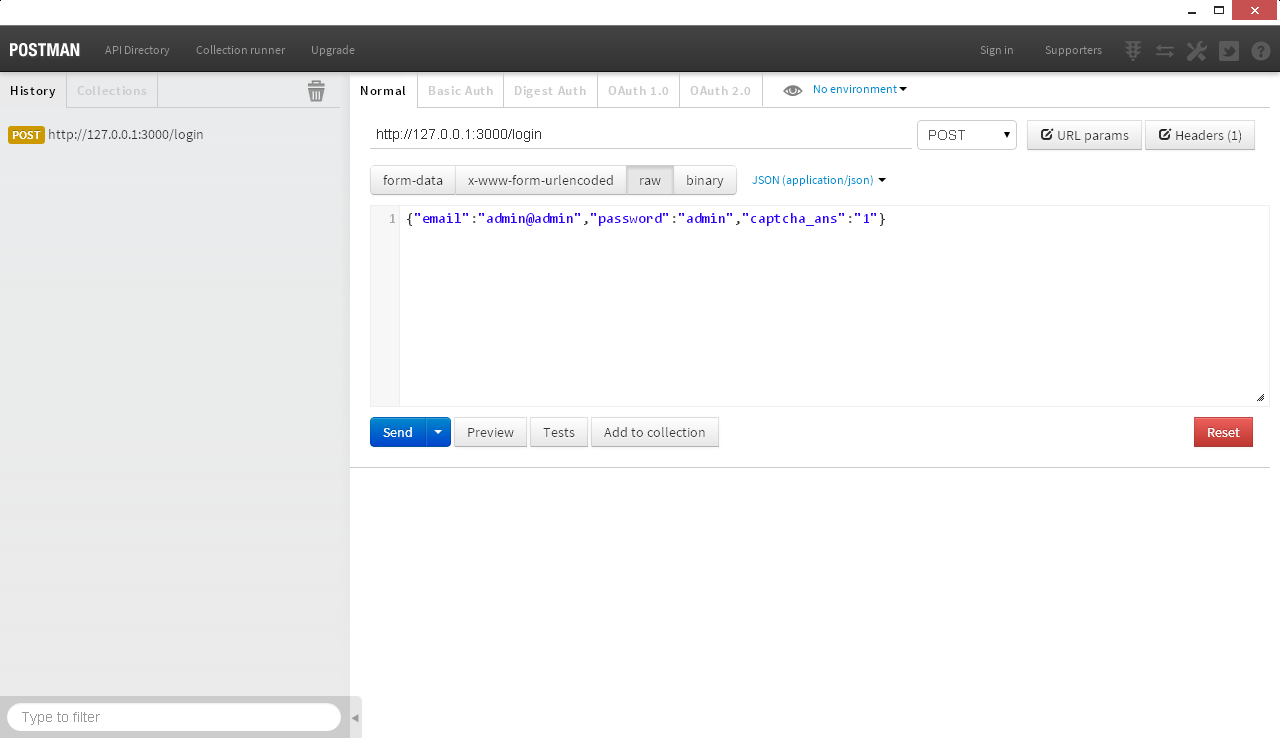
Task: Open URL params editor
Action: click(x=1084, y=135)
